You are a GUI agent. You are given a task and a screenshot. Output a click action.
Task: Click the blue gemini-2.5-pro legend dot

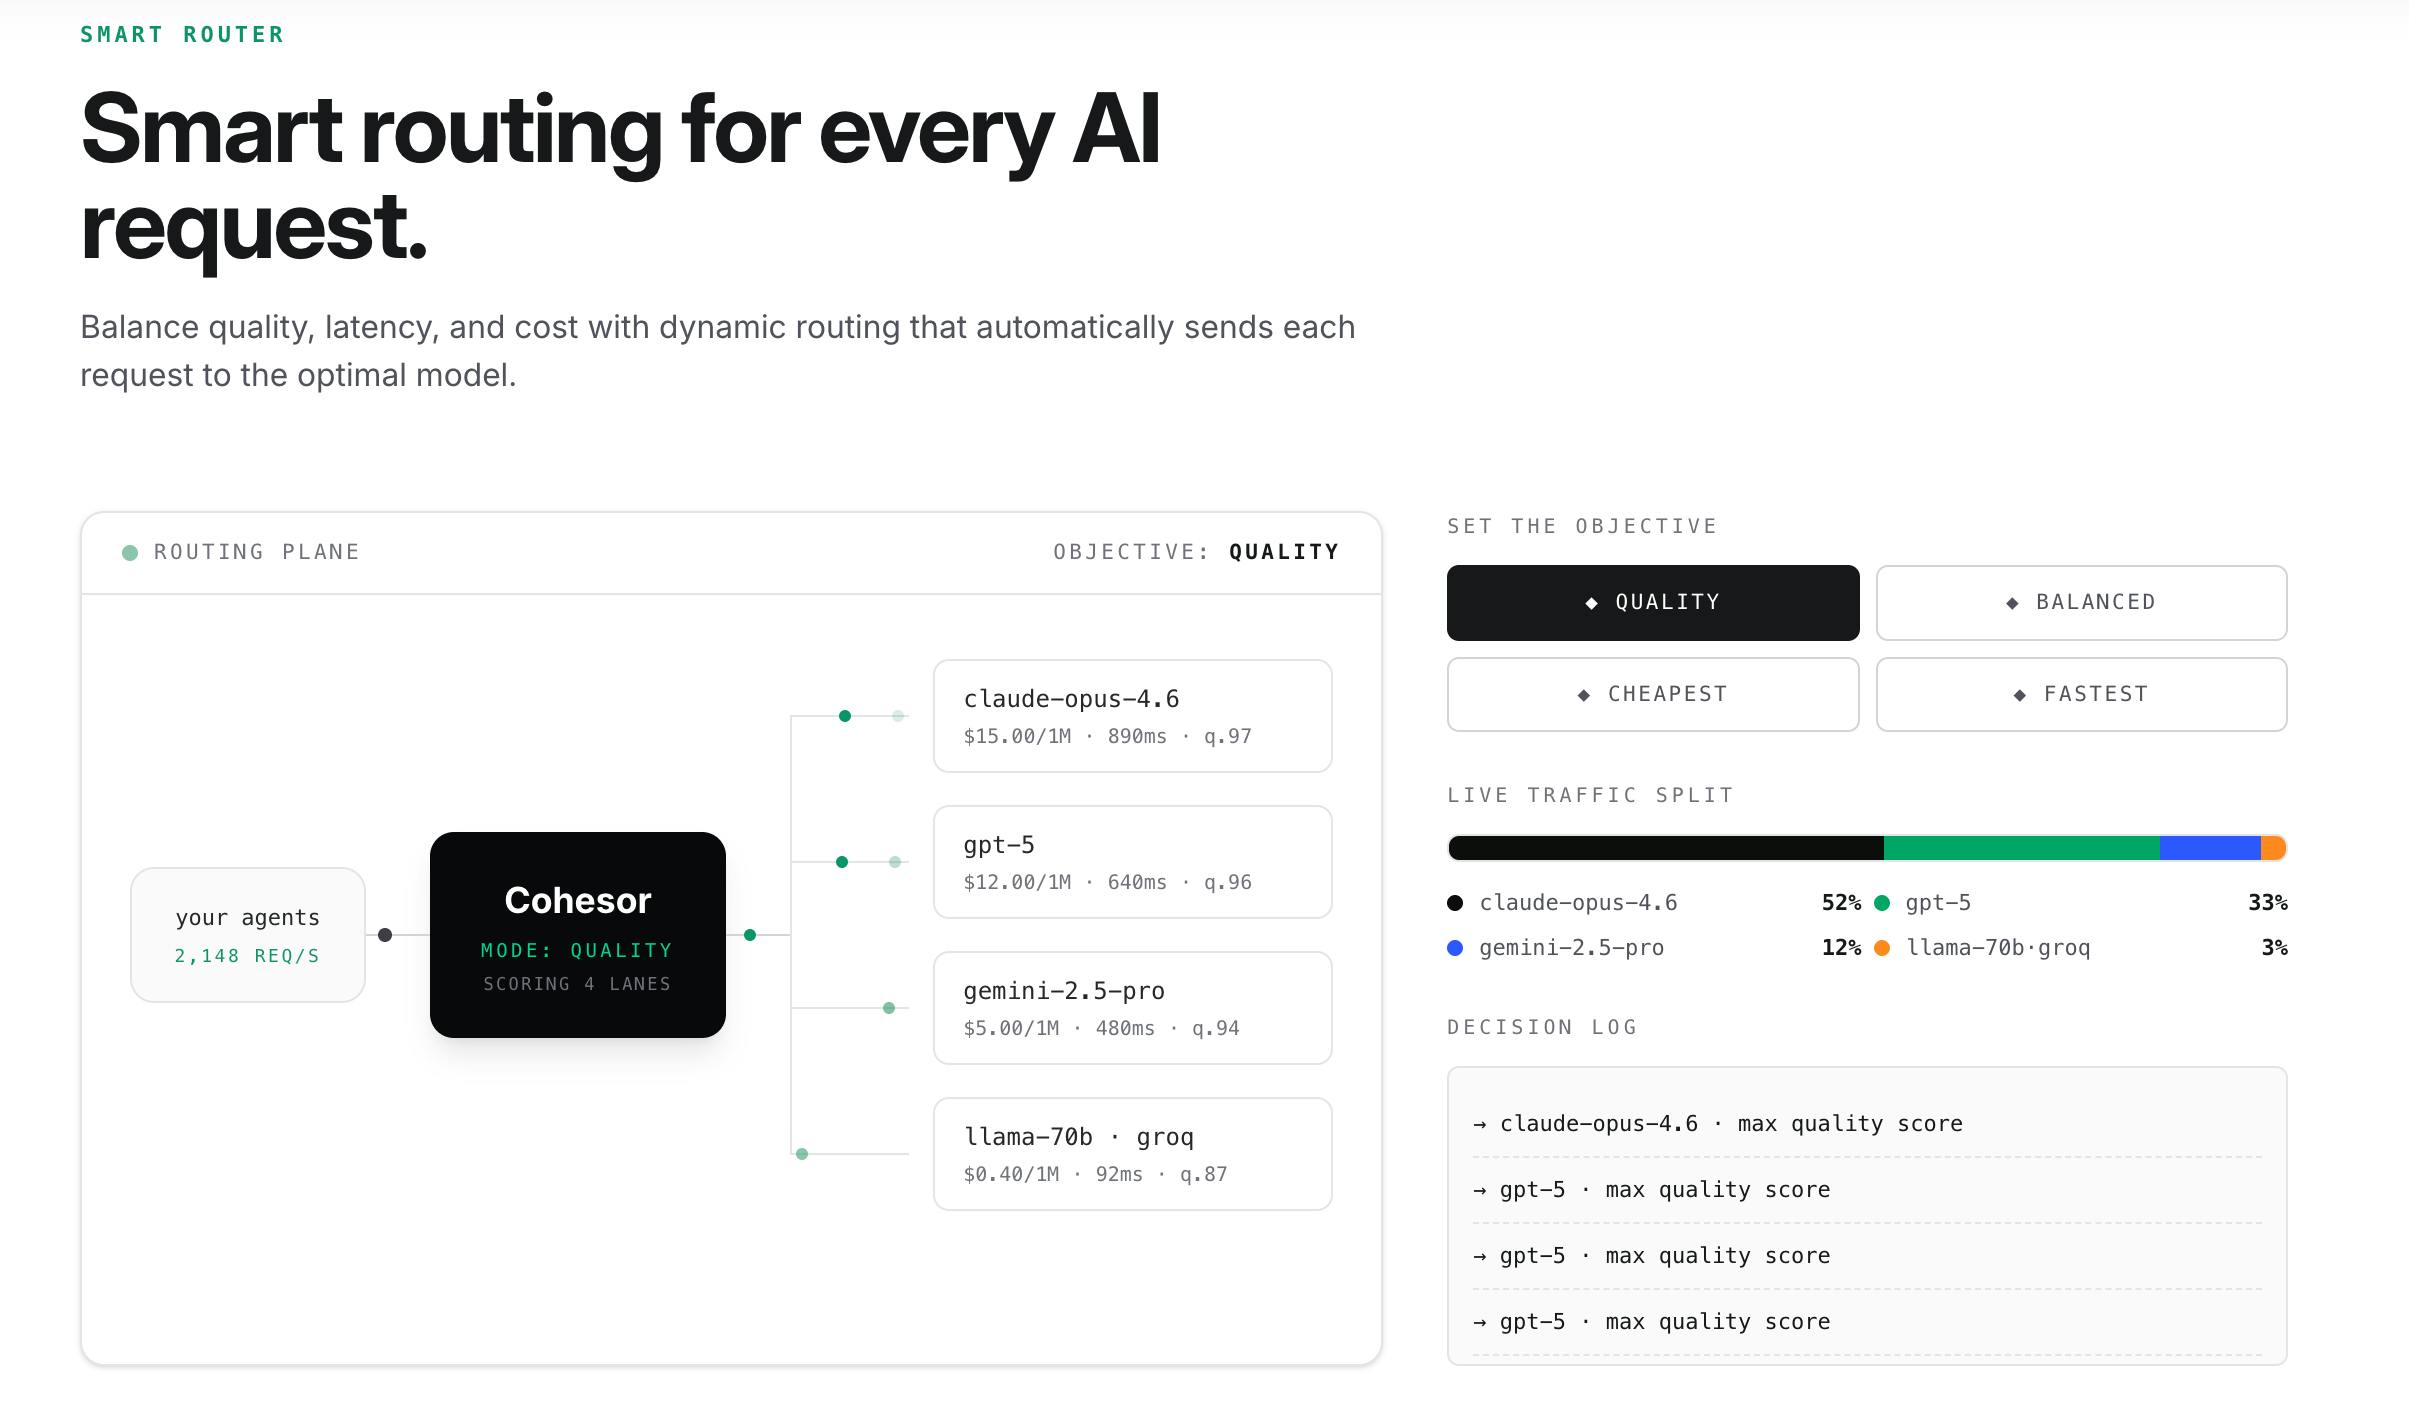1455,948
